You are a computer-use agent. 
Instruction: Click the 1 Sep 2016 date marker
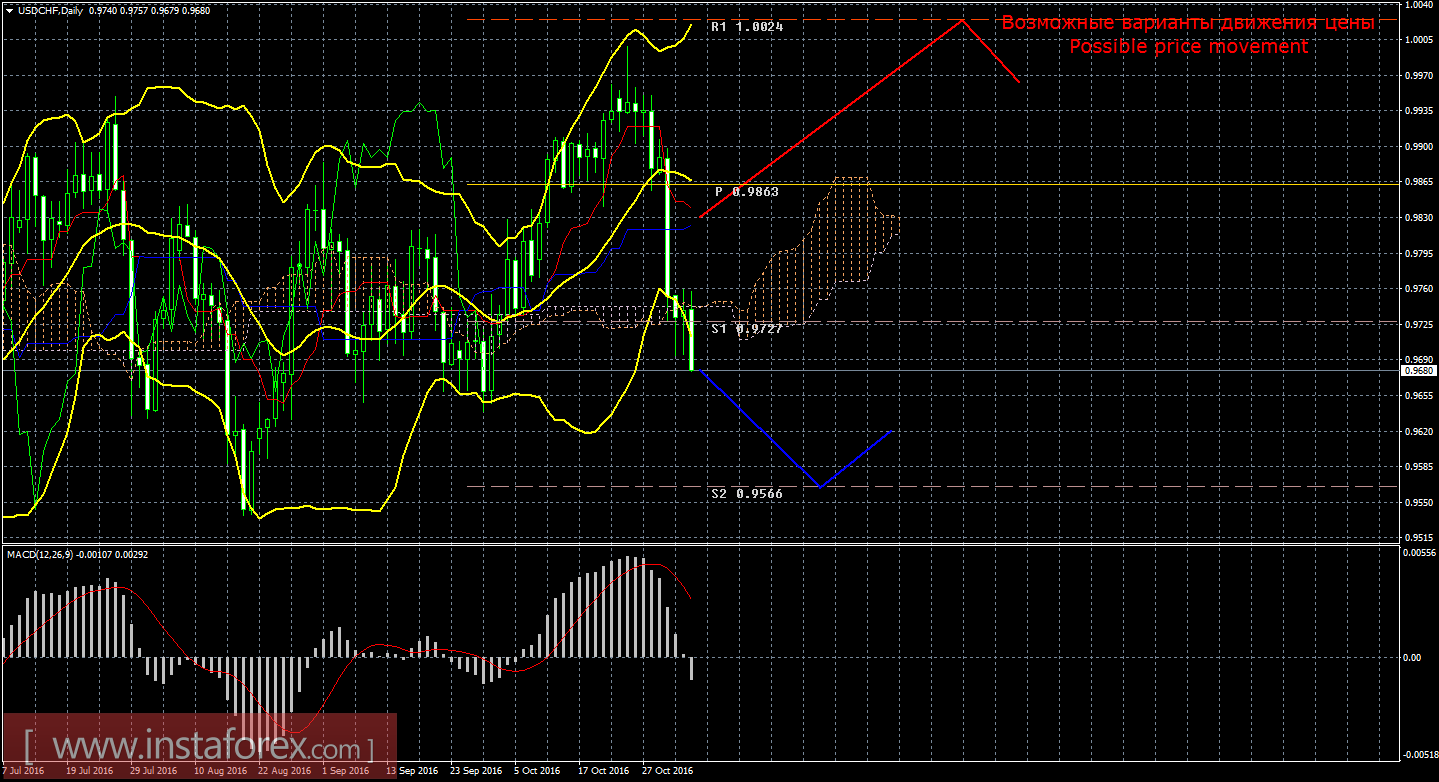pyautogui.click(x=348, y=771)
